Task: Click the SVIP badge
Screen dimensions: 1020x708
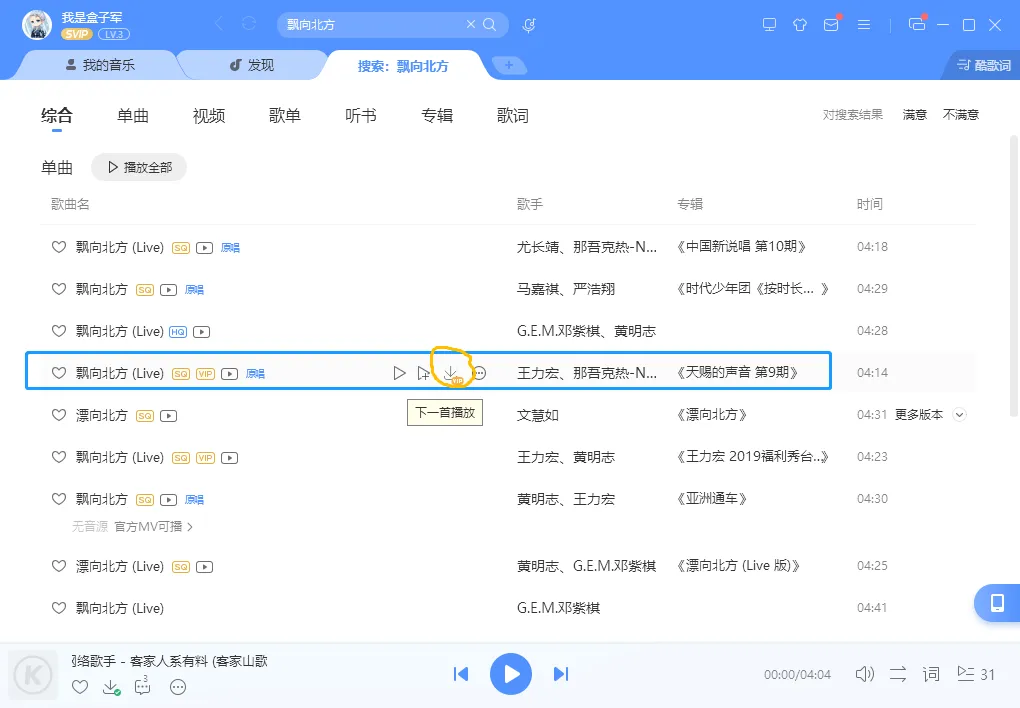Action: [x=77, y=34]
